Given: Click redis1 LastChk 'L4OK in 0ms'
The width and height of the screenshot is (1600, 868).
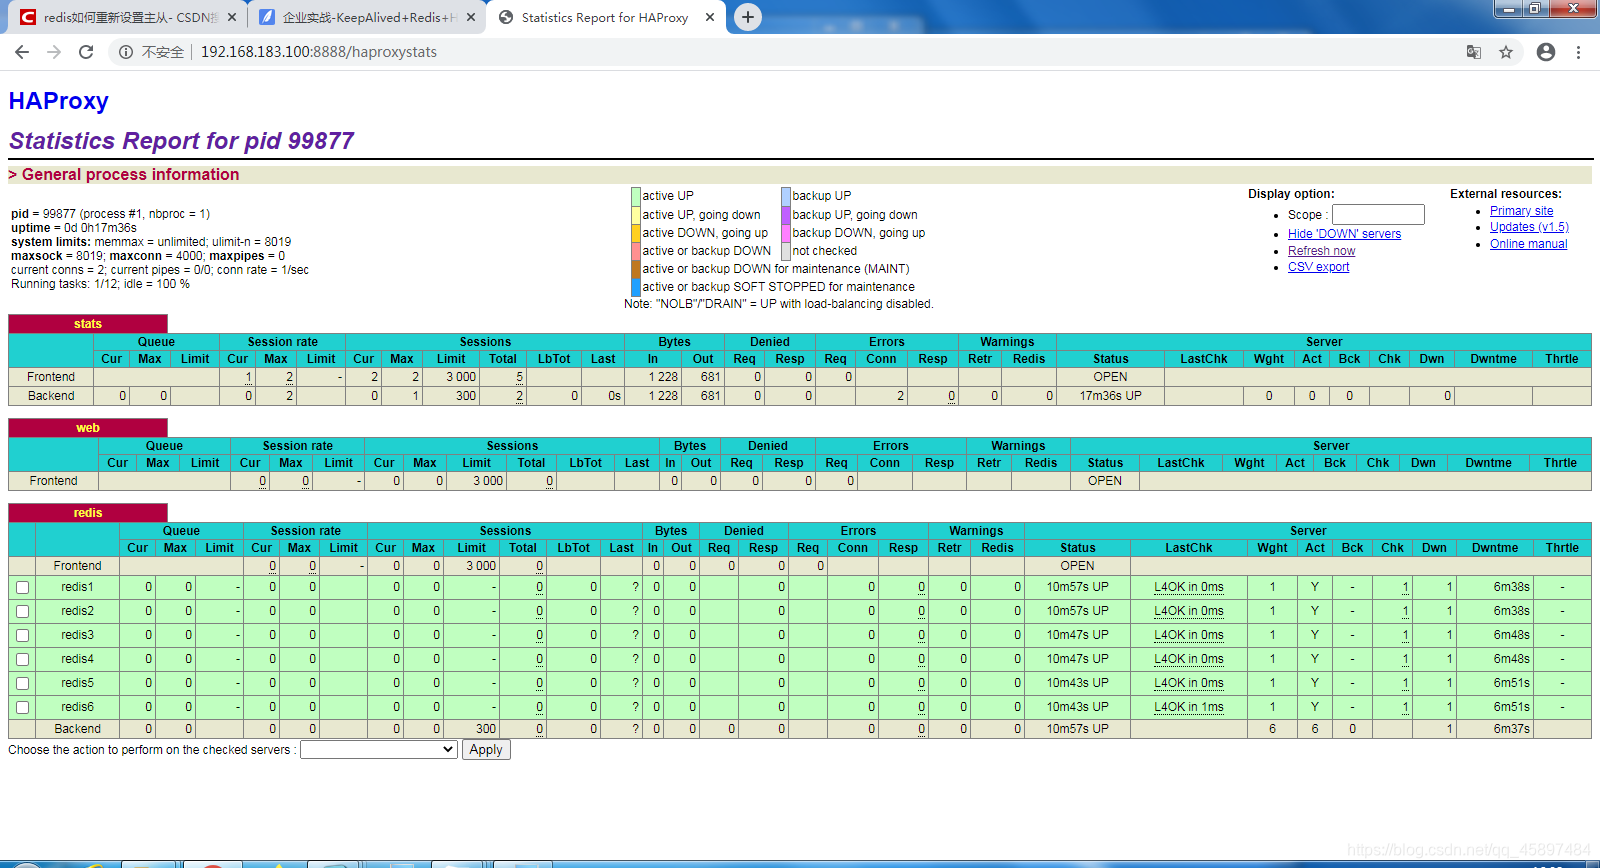Looking at the screenshot, I should 1188,588.
